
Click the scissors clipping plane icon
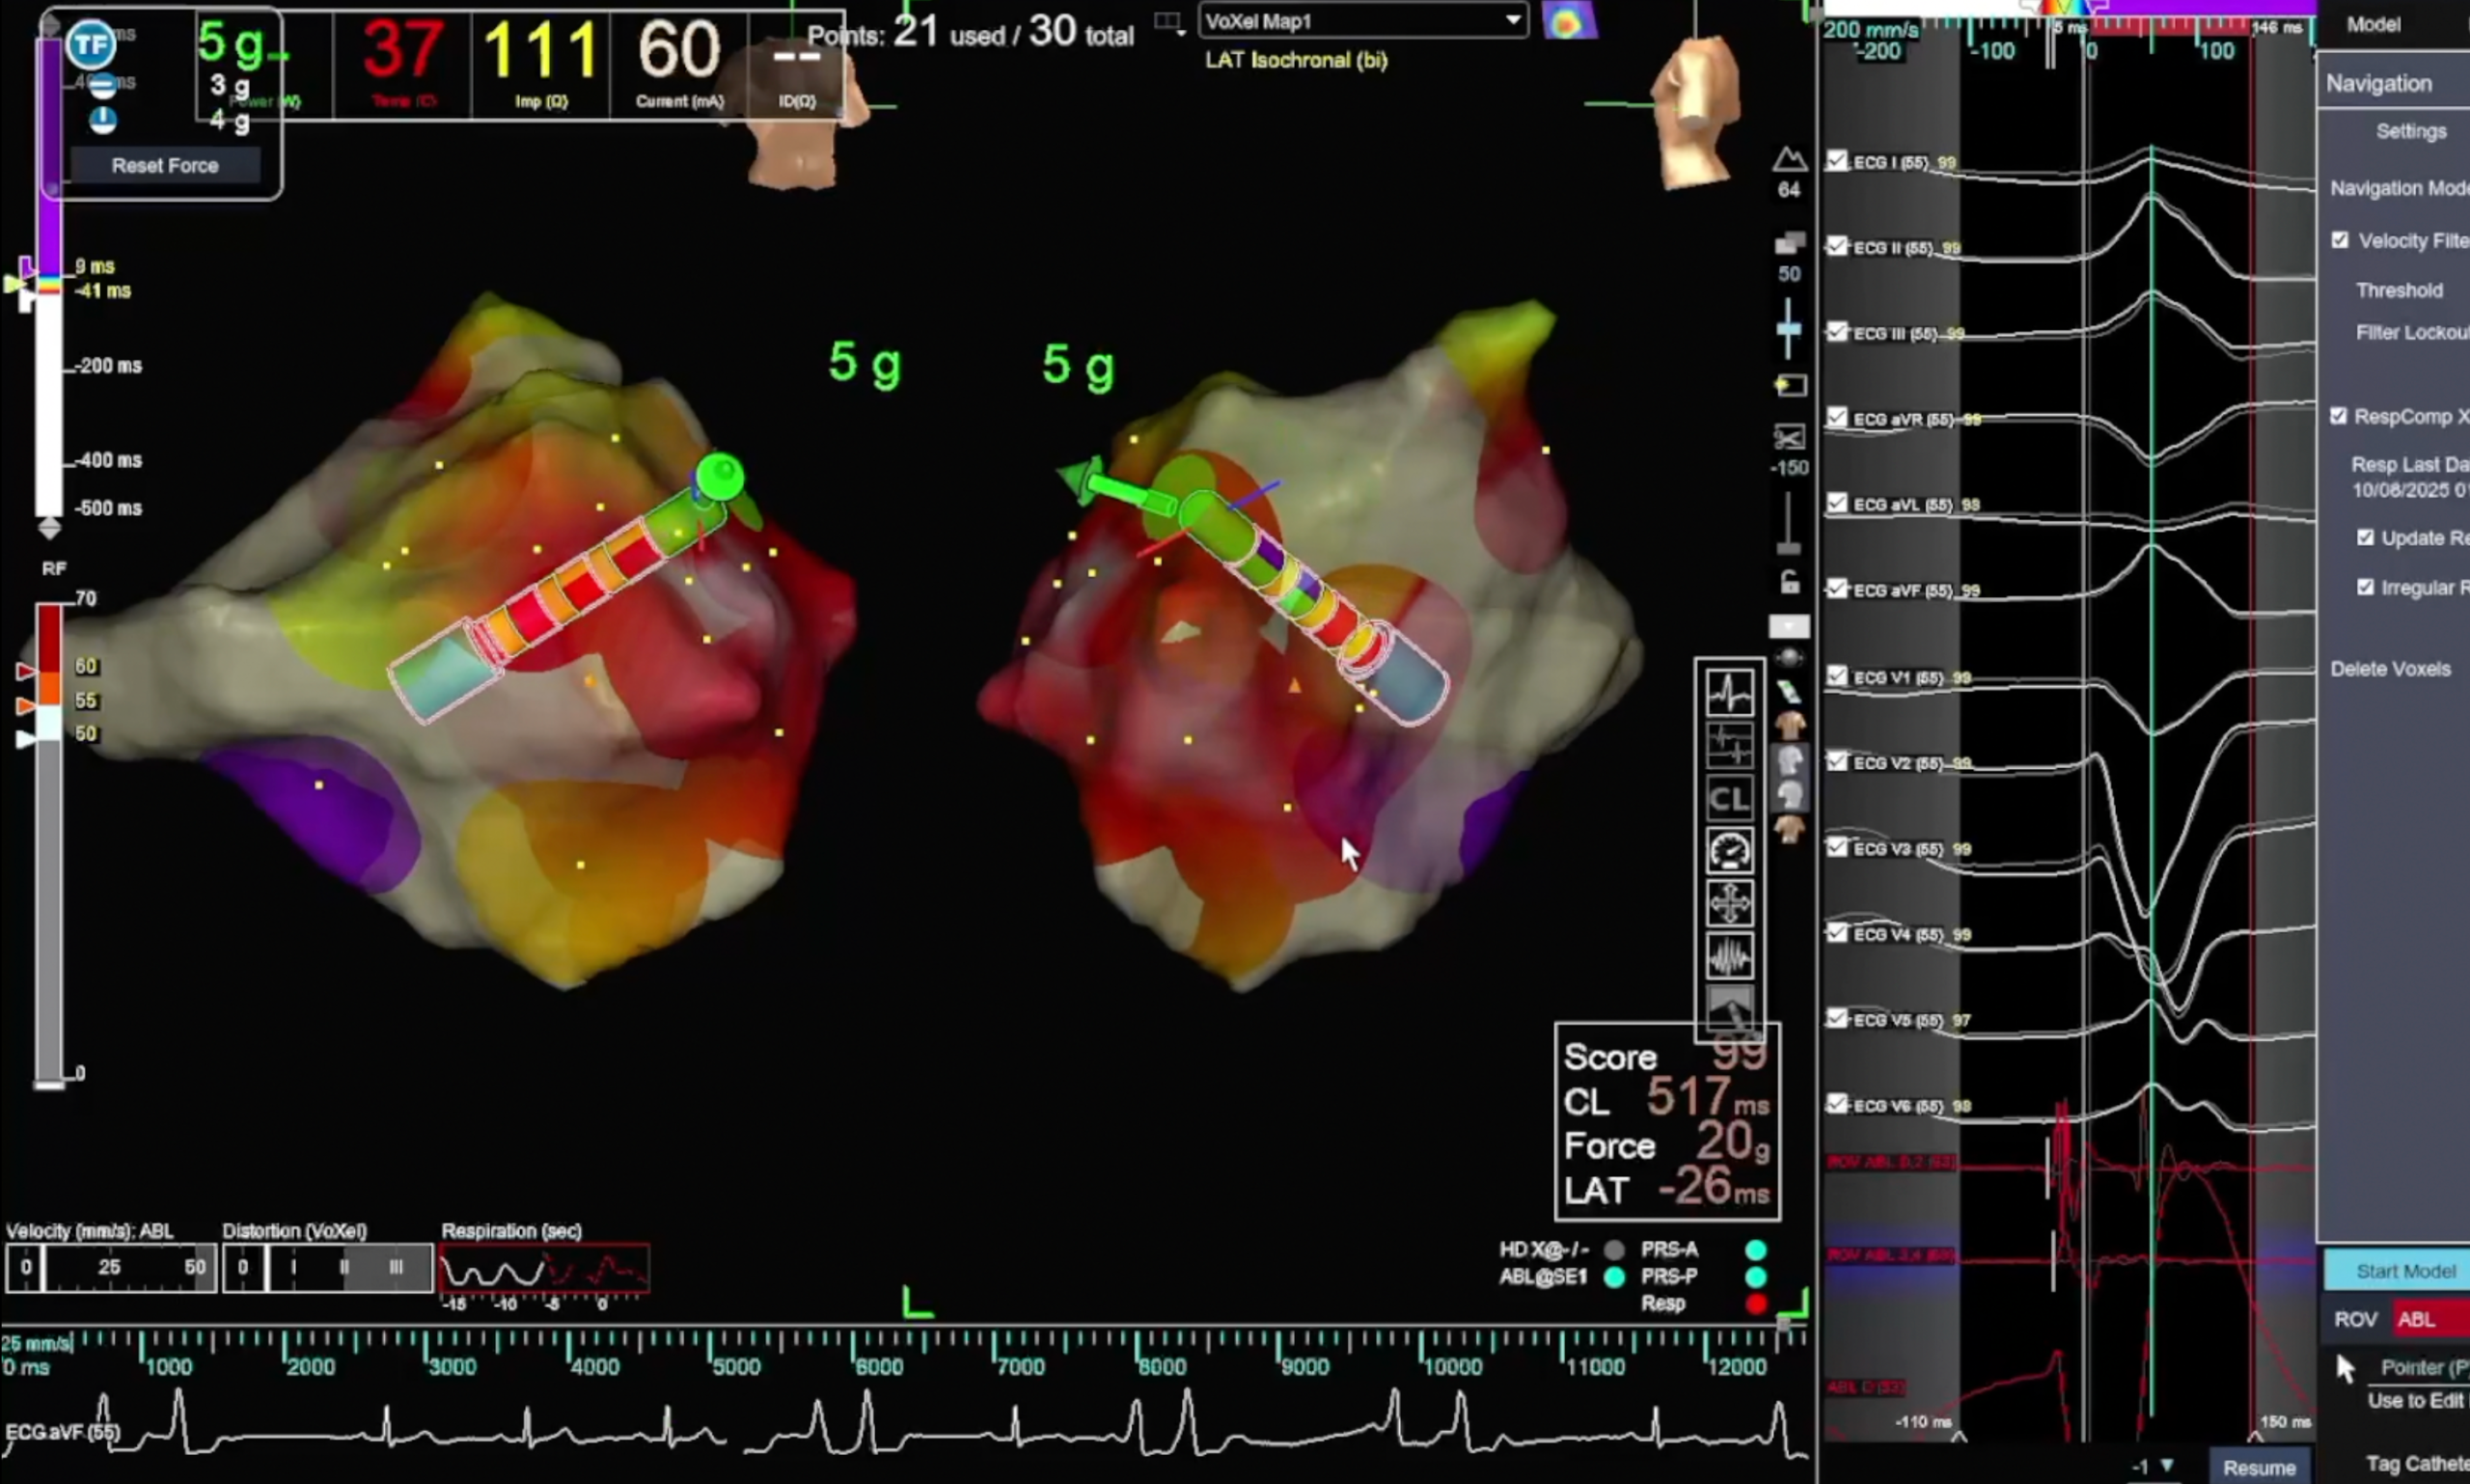(1789, 437)
